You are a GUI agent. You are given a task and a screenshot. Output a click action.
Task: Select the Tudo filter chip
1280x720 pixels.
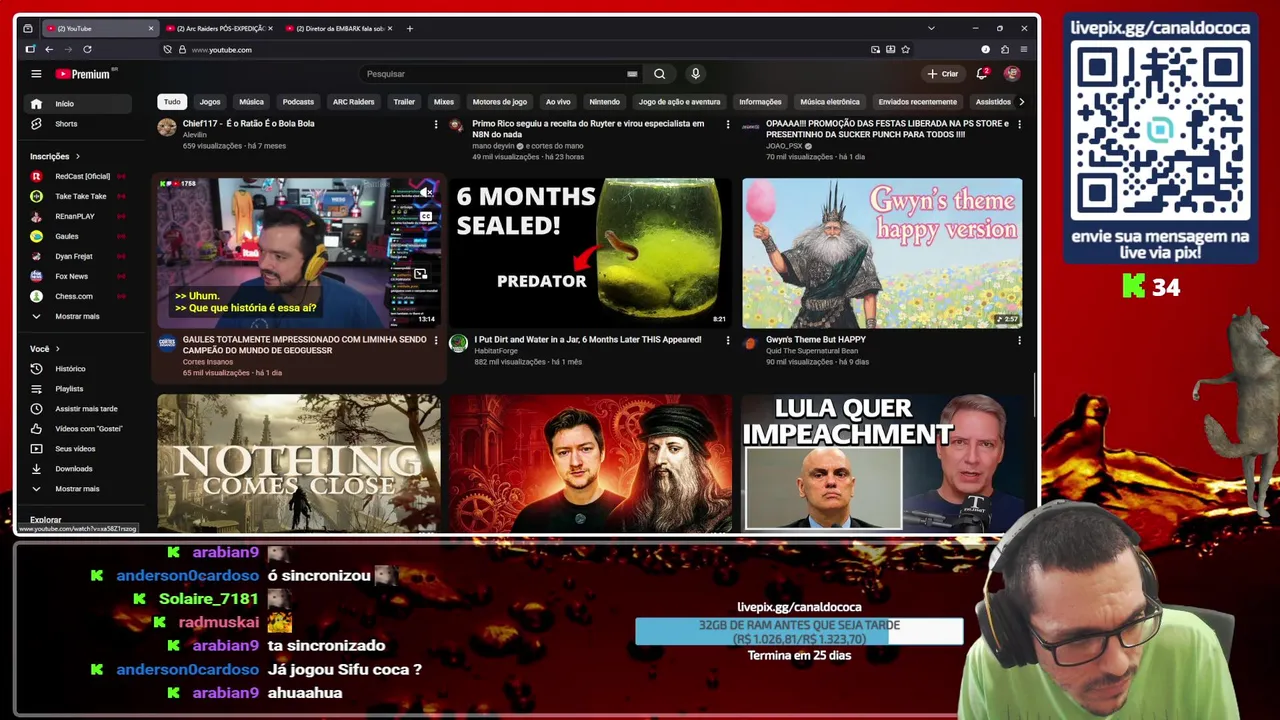[x=172, y=102]
